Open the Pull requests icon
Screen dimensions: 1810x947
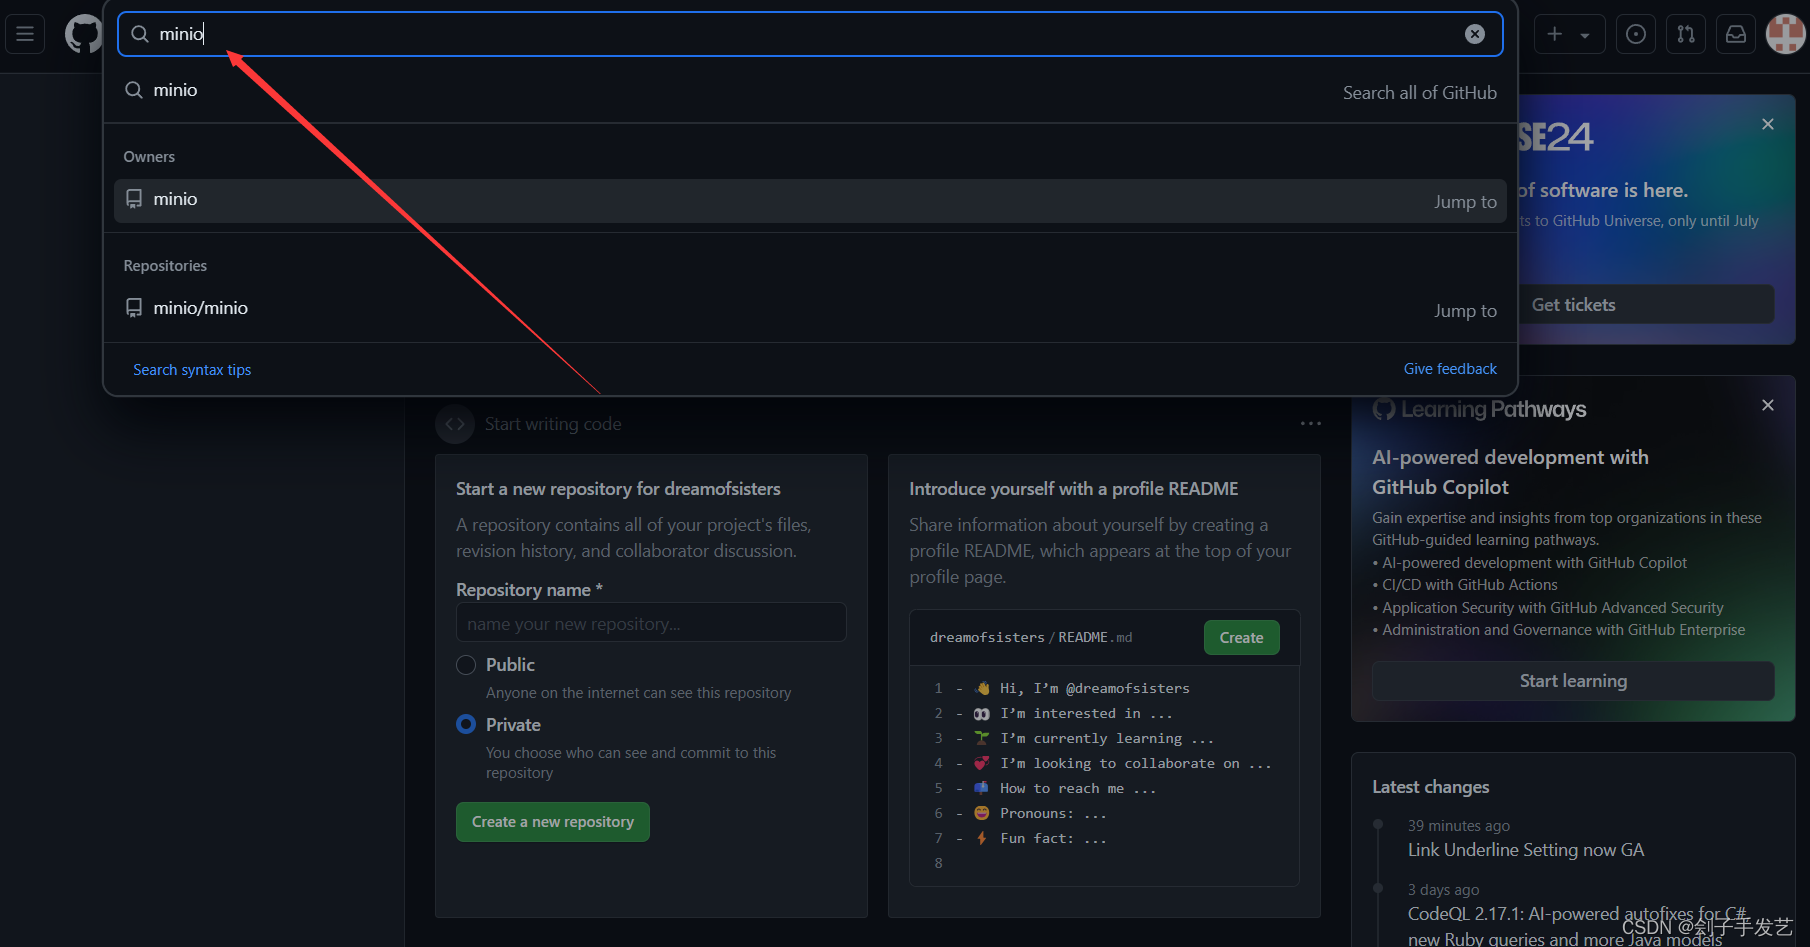point(1686,34)
